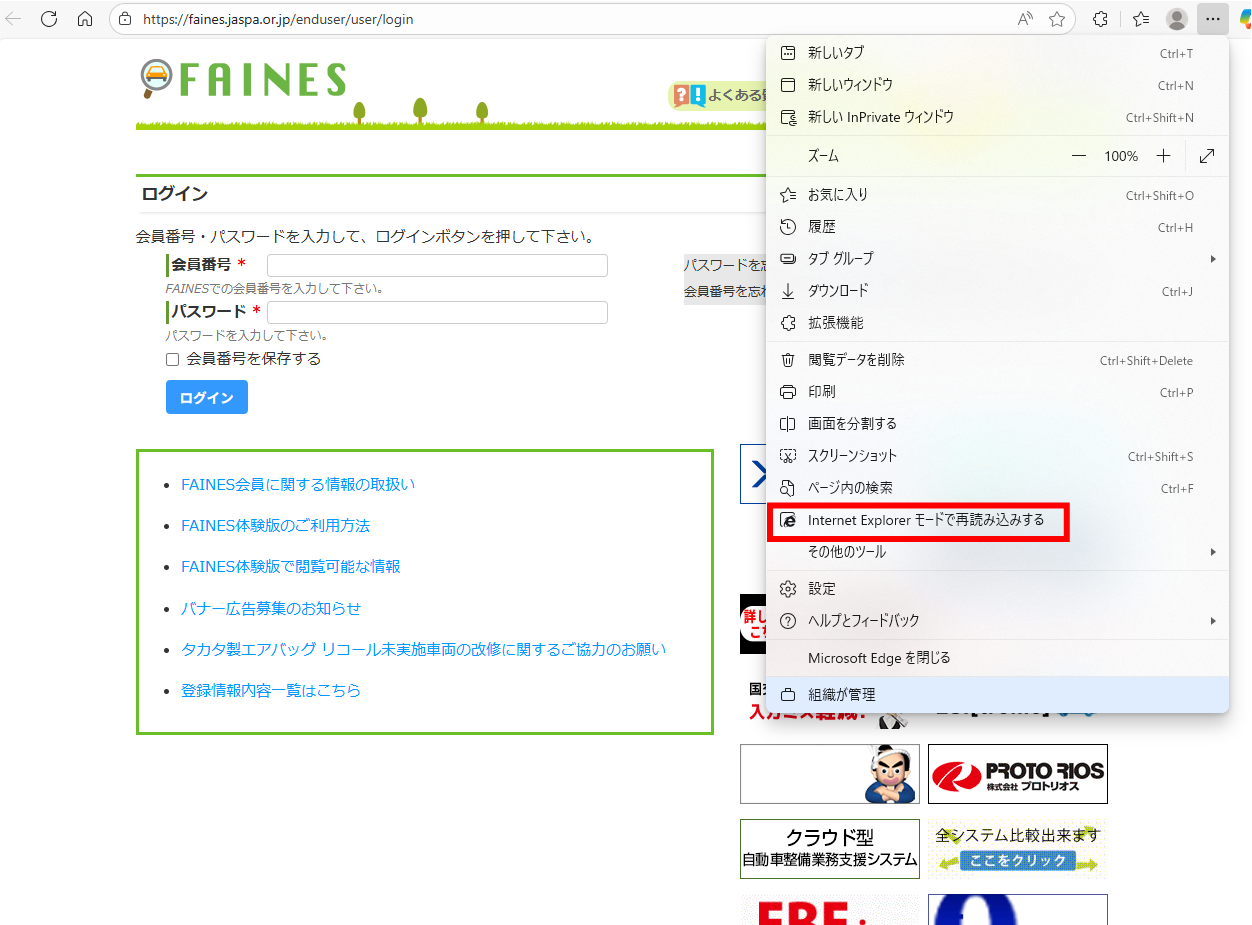Expand the その他のツール submenu

997,552
